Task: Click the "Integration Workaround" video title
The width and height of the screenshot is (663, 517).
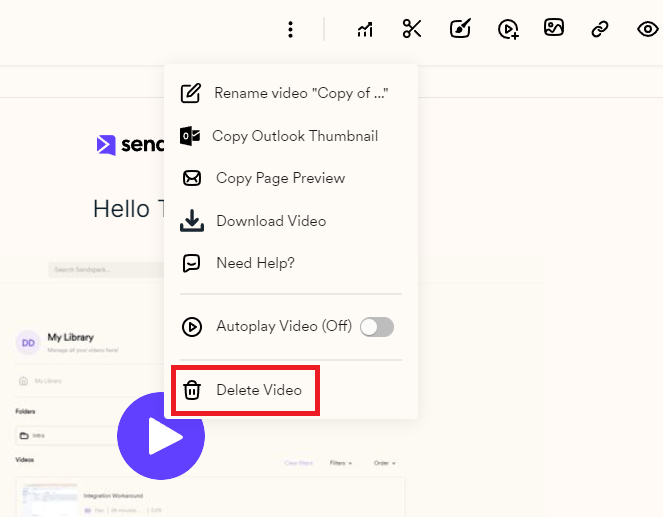Action: (113, 495)
